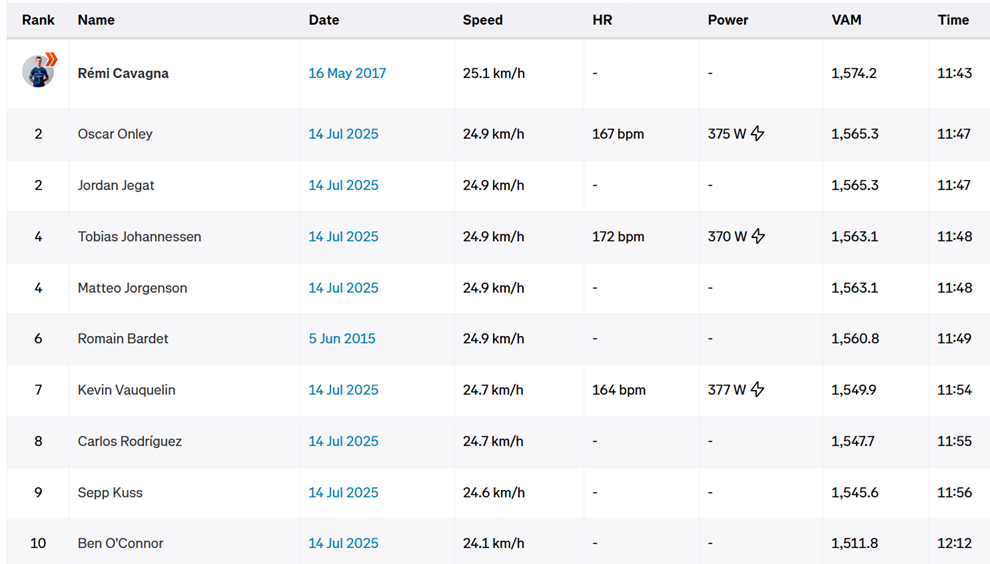Open Kevin Vauquelin's 14 Jul 2025 activity
This screenshot has width=990, height=564.
click(343, 390)
